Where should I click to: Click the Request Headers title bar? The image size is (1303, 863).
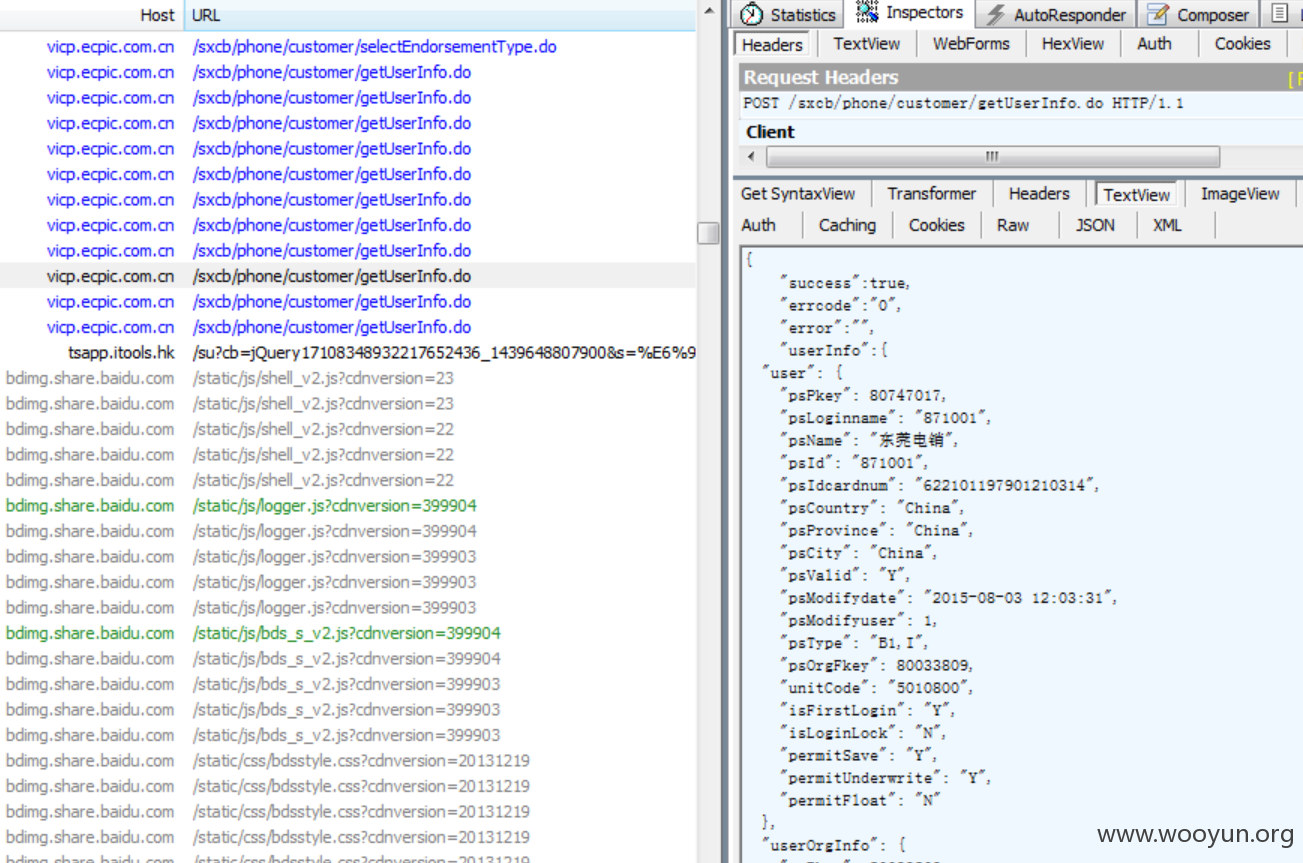[x=1020, y=77]
